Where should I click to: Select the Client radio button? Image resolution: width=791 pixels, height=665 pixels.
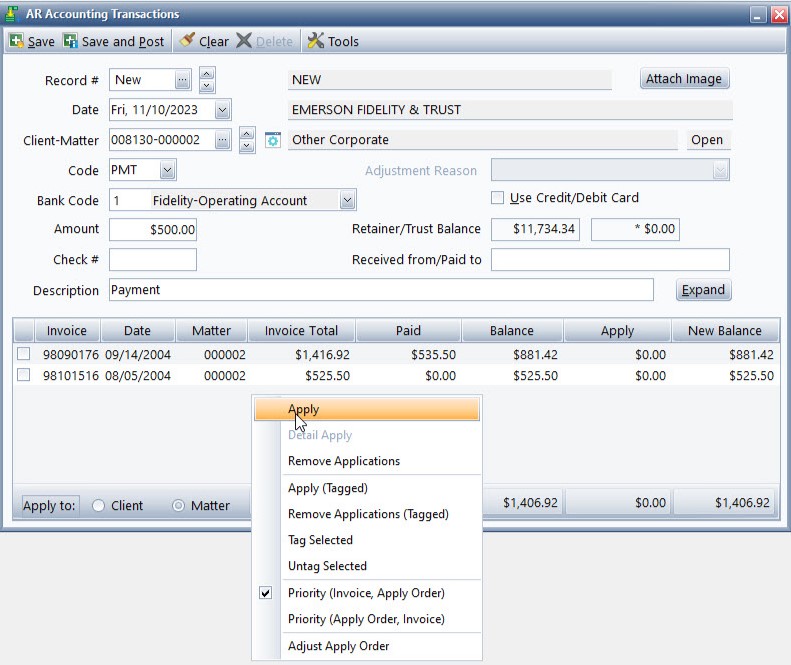[x=99, y=505]
